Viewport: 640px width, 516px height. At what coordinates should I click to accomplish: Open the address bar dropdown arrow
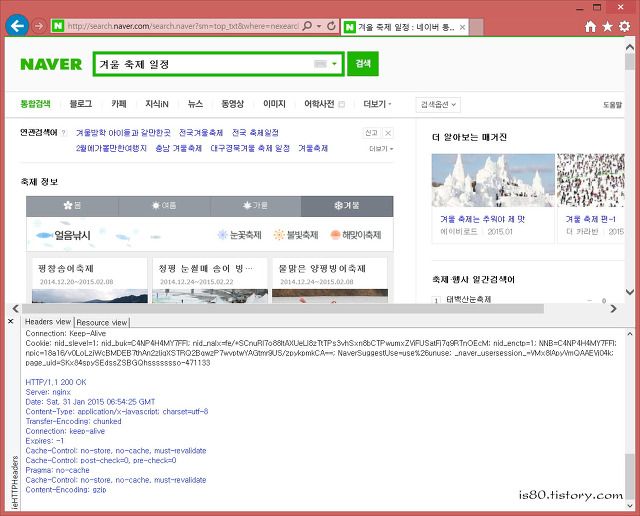click(319, 26)
